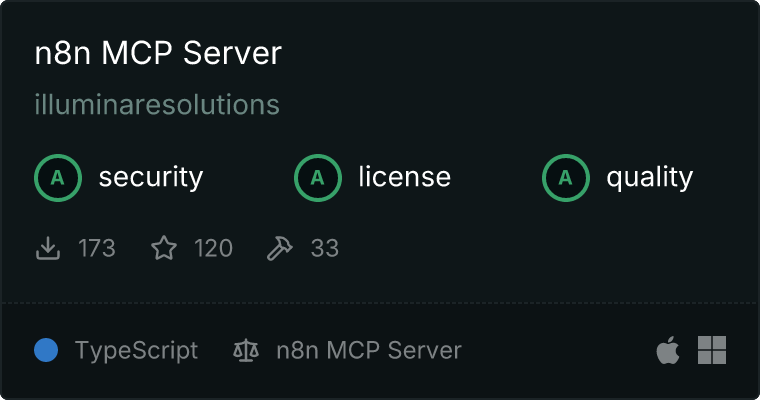Image resolution: width=760 pixels, height=400 pixels.
Task: Click the blue TypeScript language dot
Action: (46, 350)
